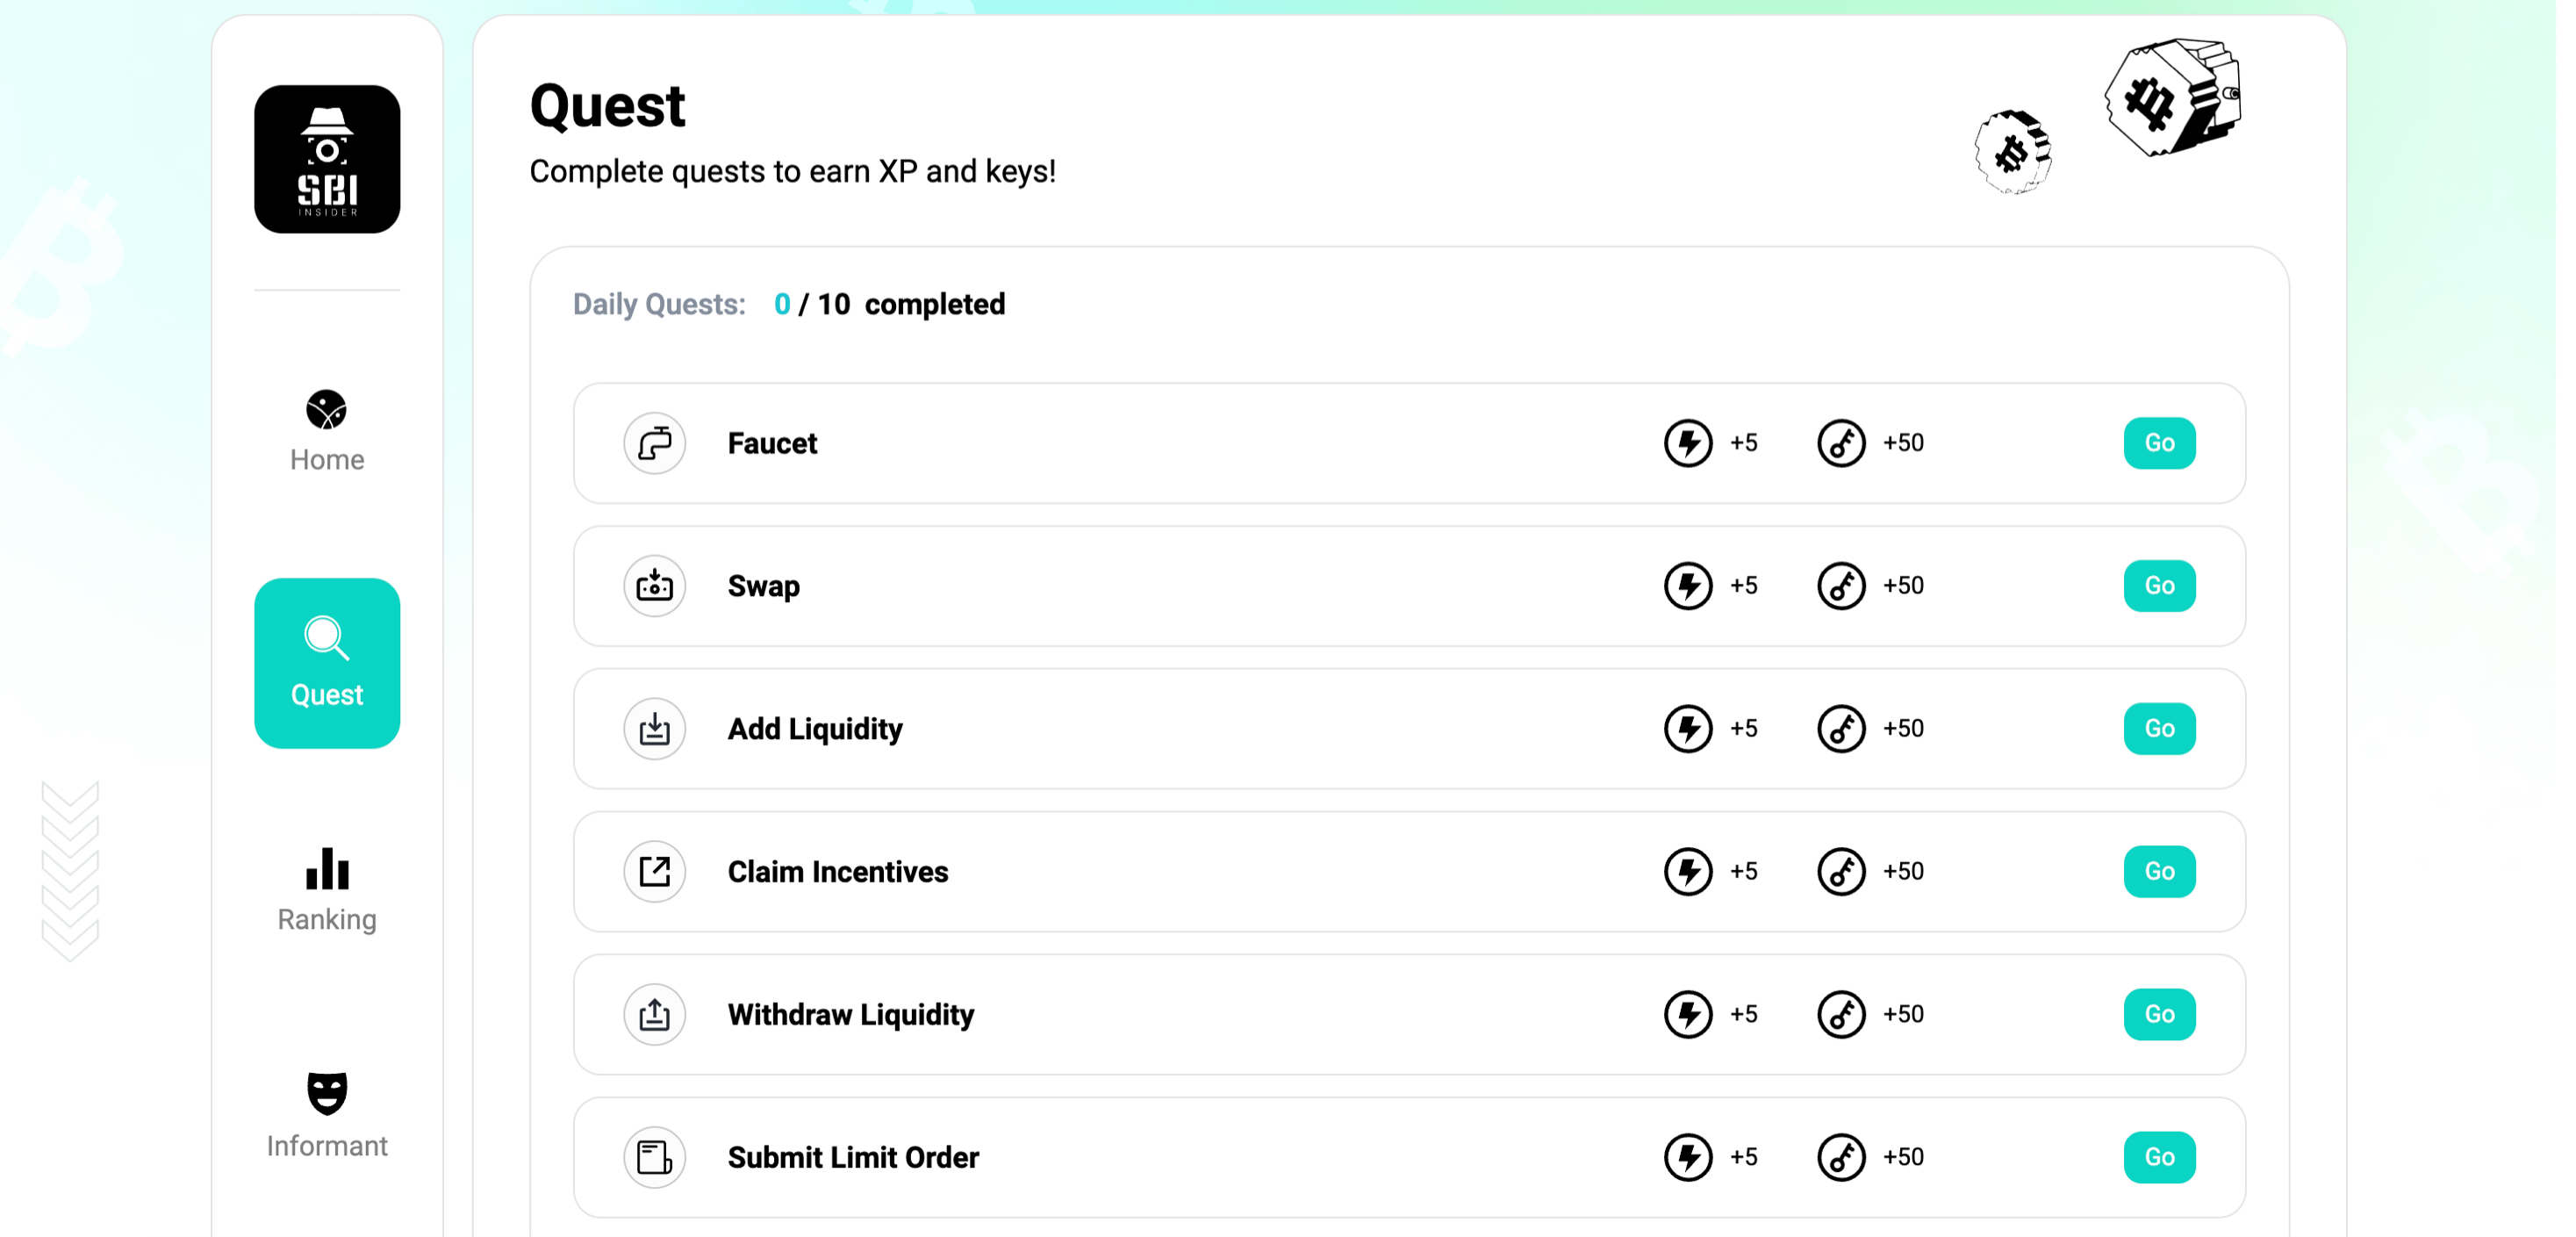Click the SBI Insider logo
Screen dimensions: 2576x1237
pyautogui.click(x=327, y=159)
